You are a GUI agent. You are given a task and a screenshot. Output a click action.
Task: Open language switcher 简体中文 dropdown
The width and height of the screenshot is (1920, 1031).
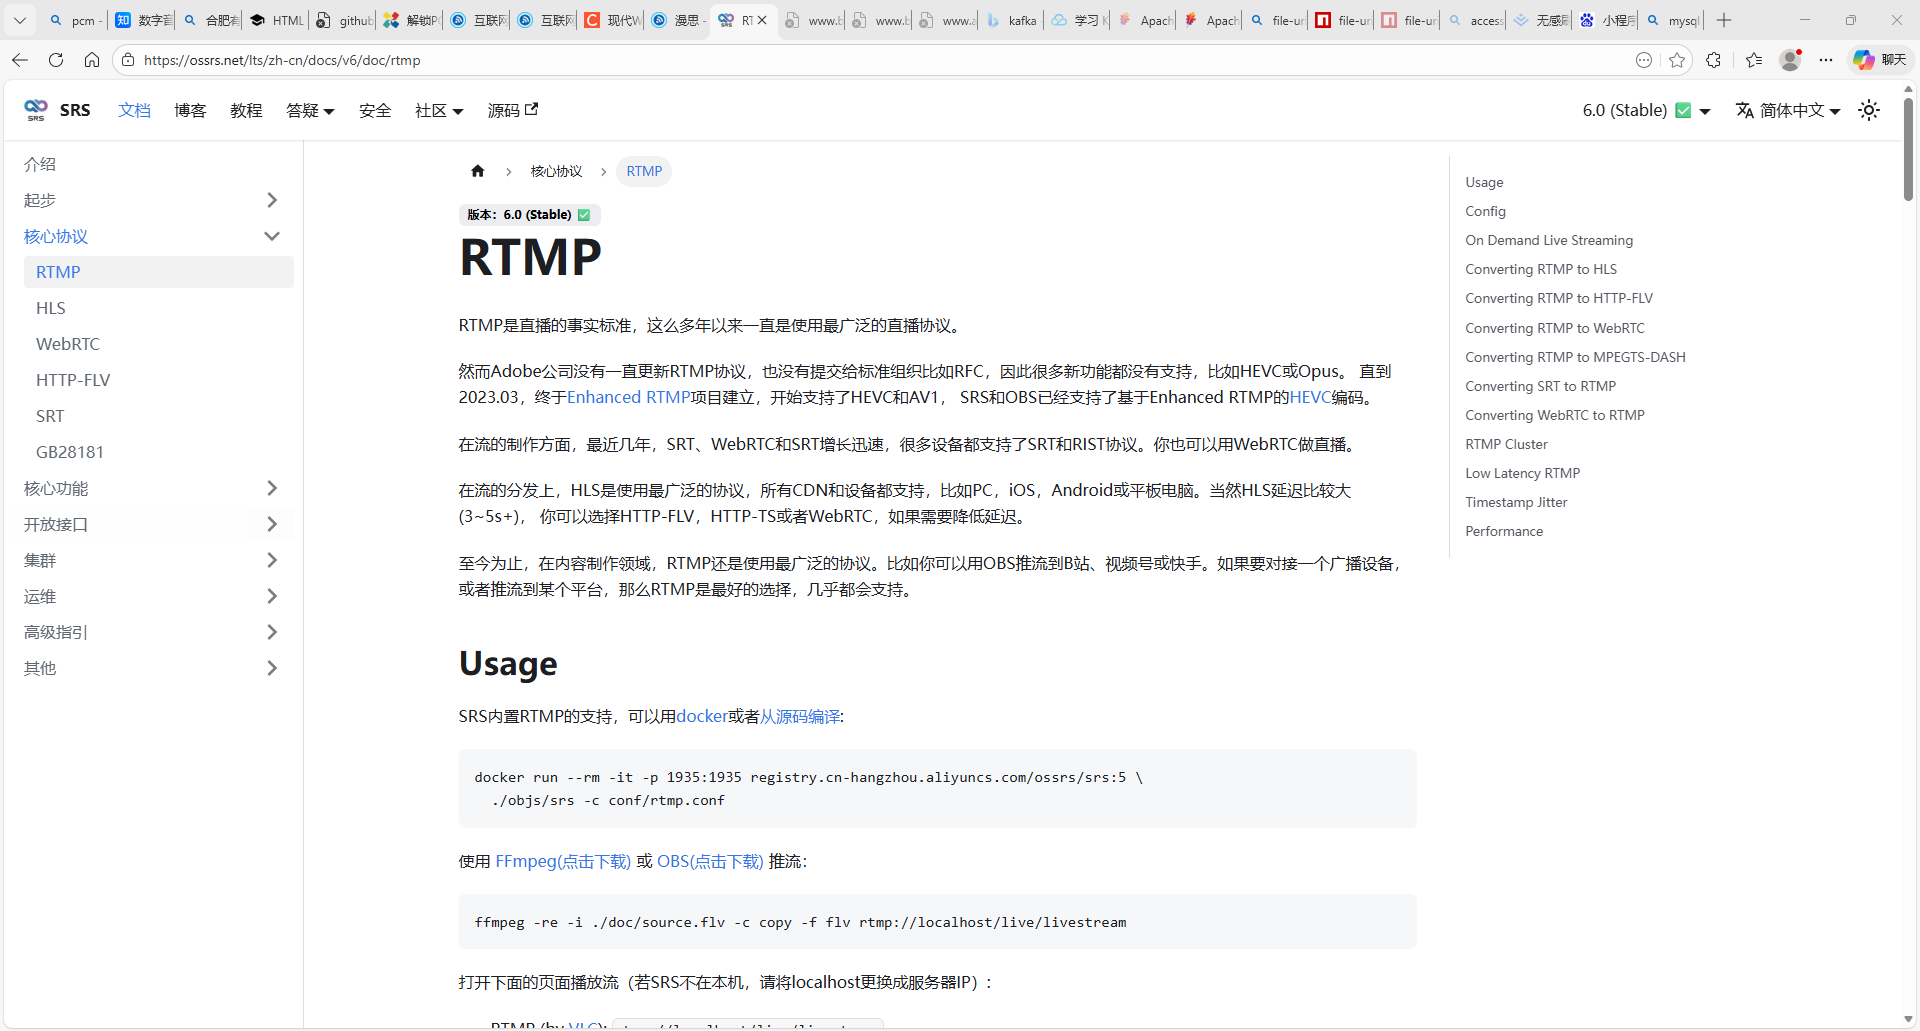click(x=1788, y=110)
